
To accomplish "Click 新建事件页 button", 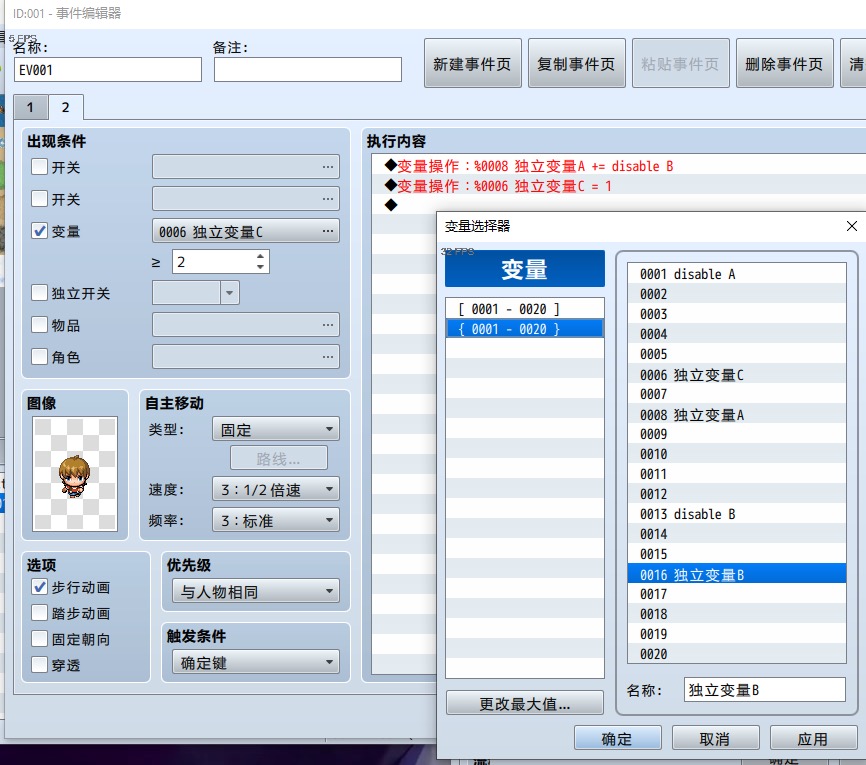I will (x=472, y=63).
